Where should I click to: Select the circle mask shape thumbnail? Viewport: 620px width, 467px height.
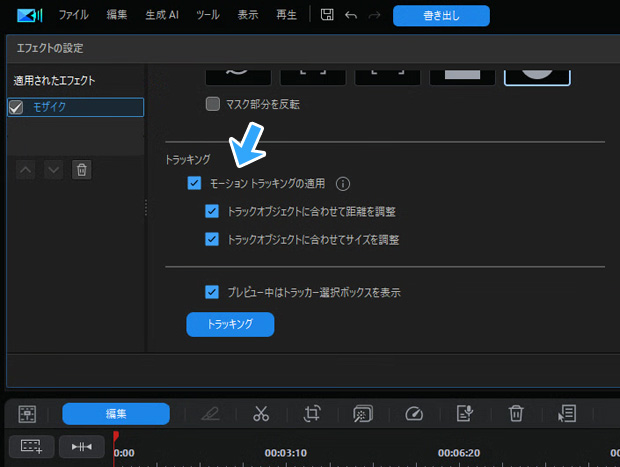[537, 77]
